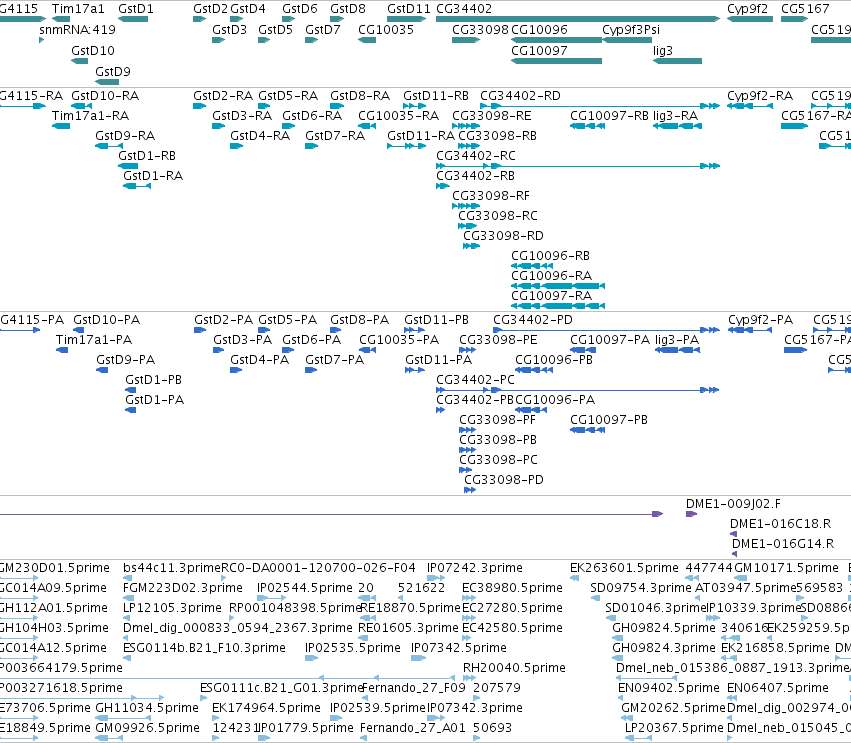Click the EN09402.5prime EST label

[x=669, y=688]
